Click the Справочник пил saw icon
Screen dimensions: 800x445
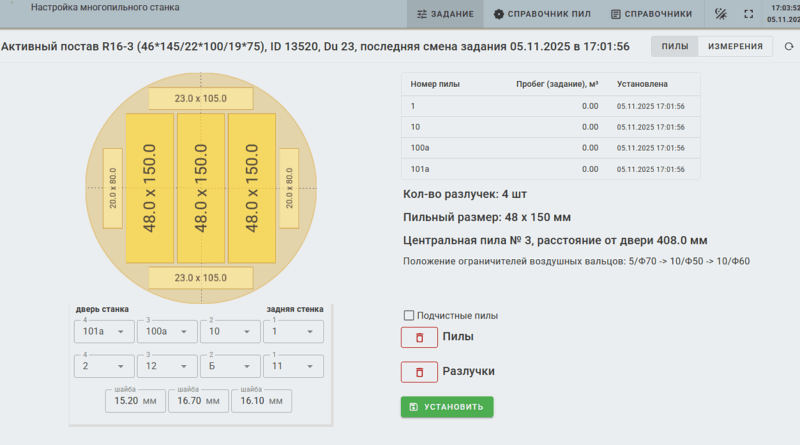[x=498, y=14]
